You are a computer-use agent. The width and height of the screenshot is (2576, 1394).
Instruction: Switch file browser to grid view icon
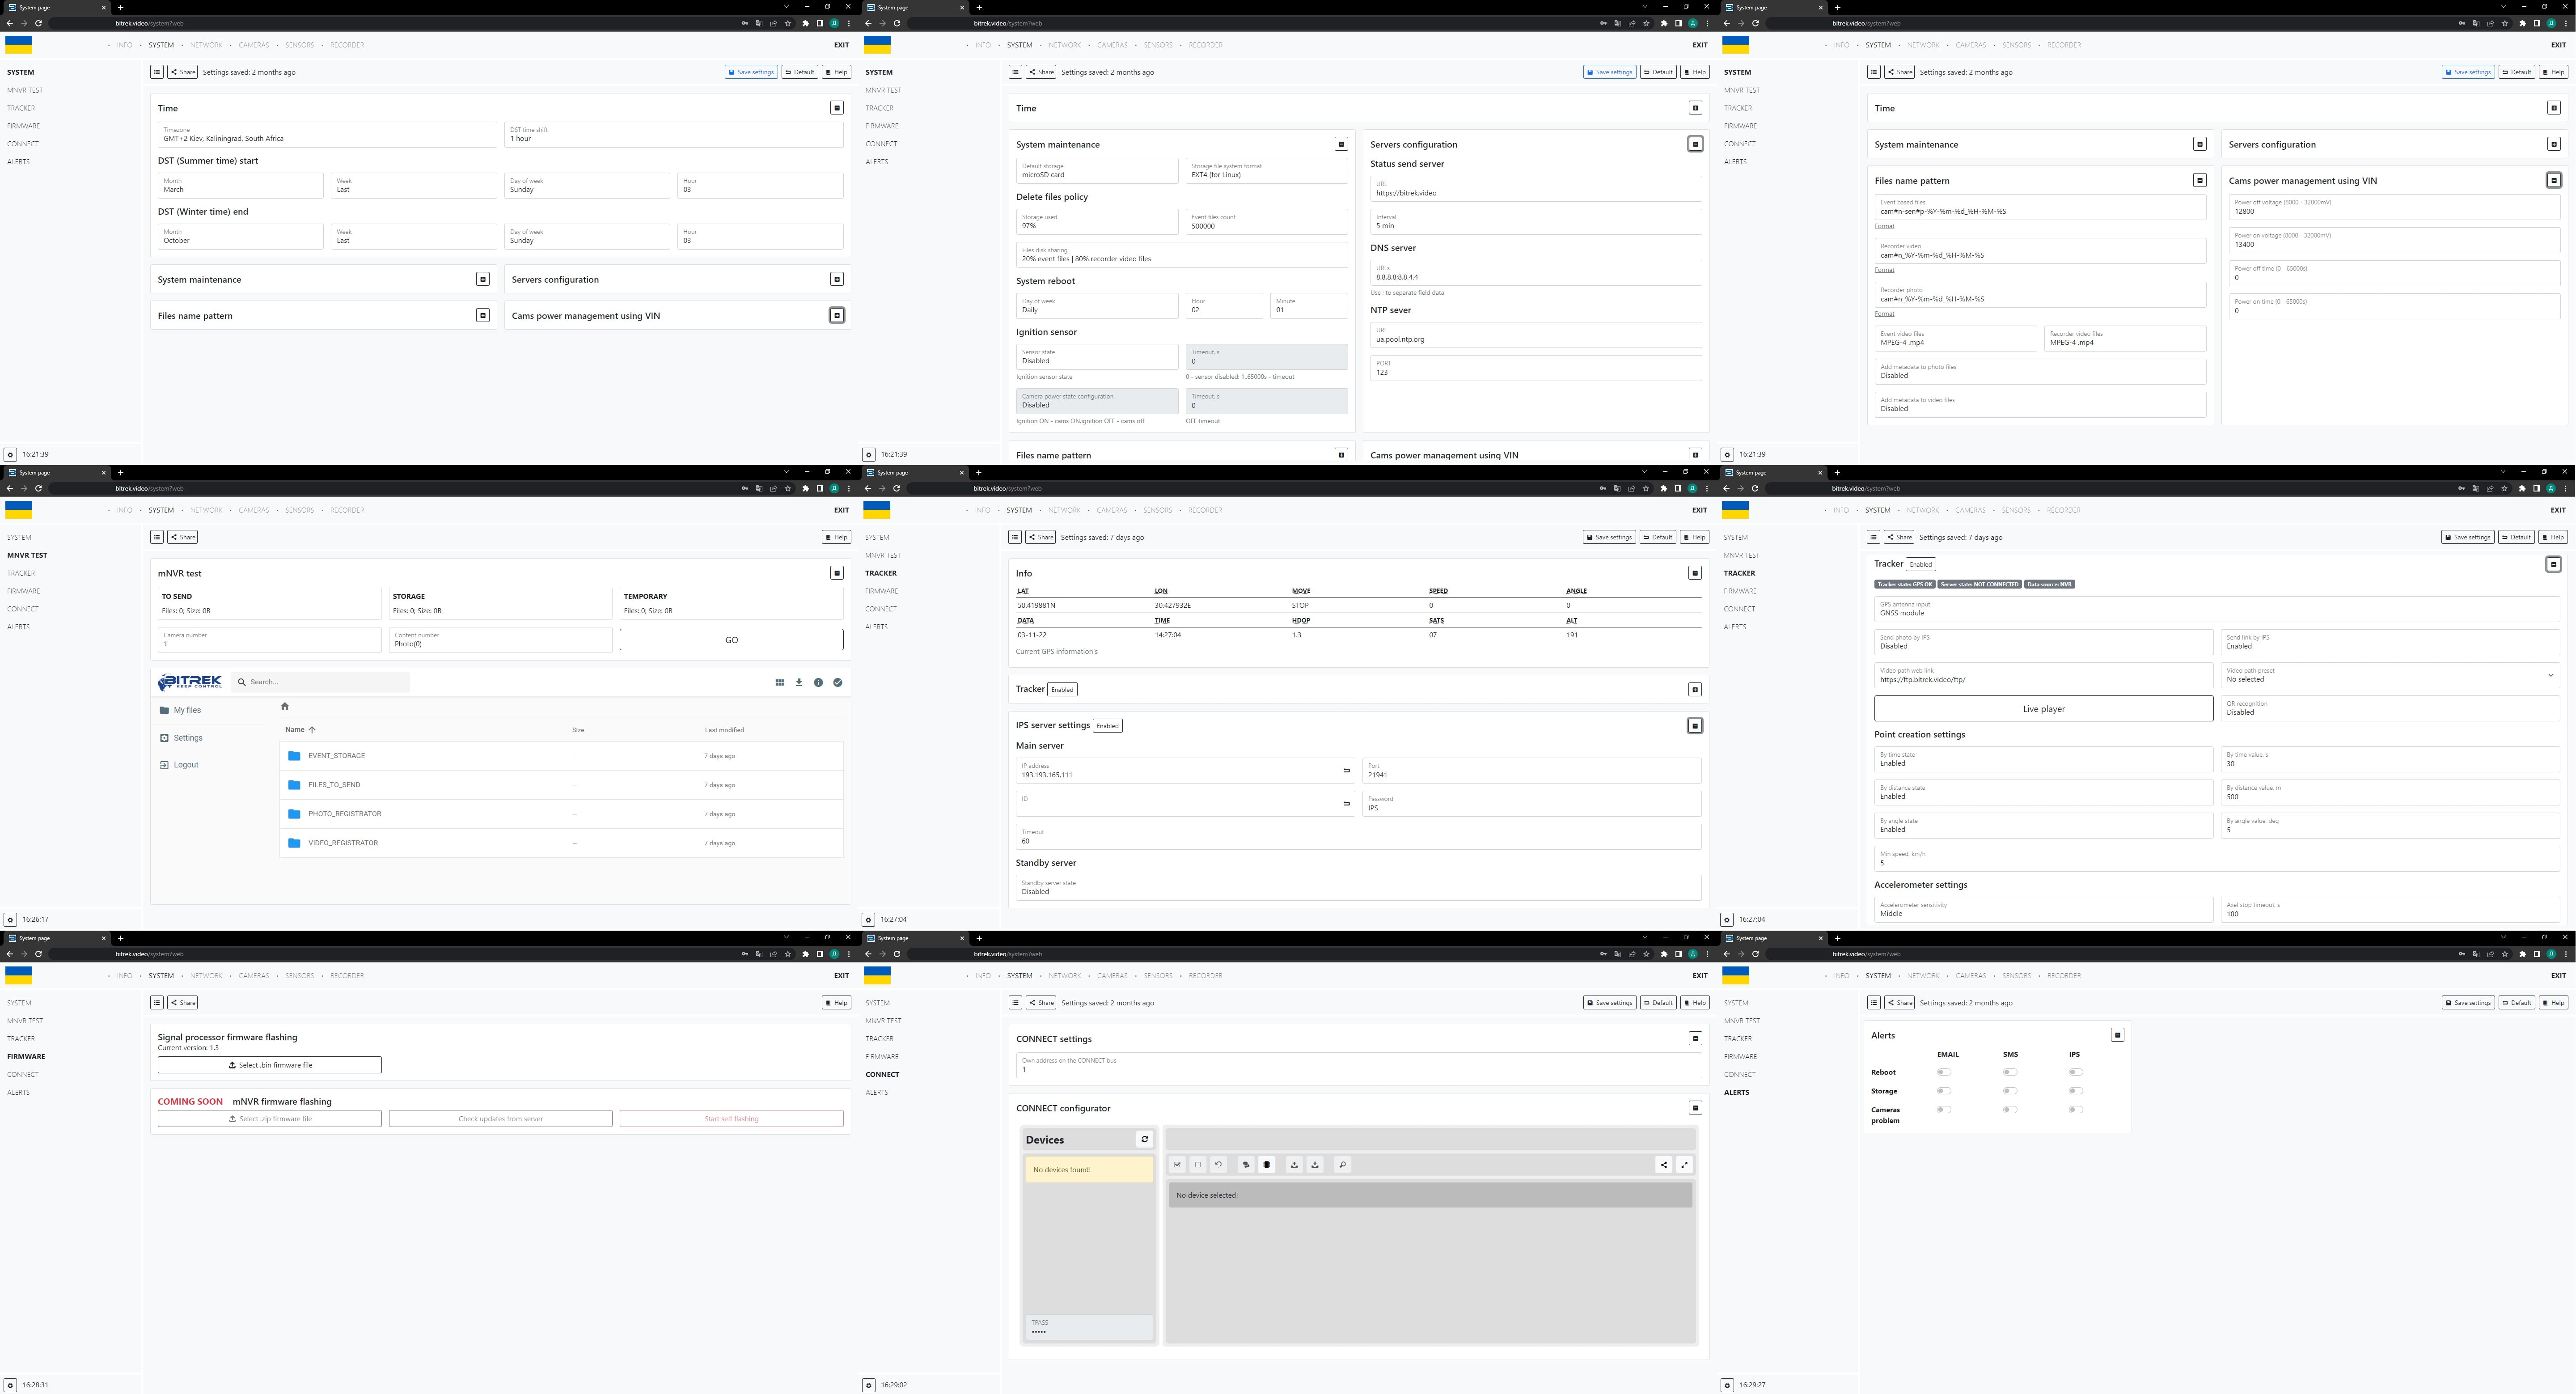tap(779, 682)
